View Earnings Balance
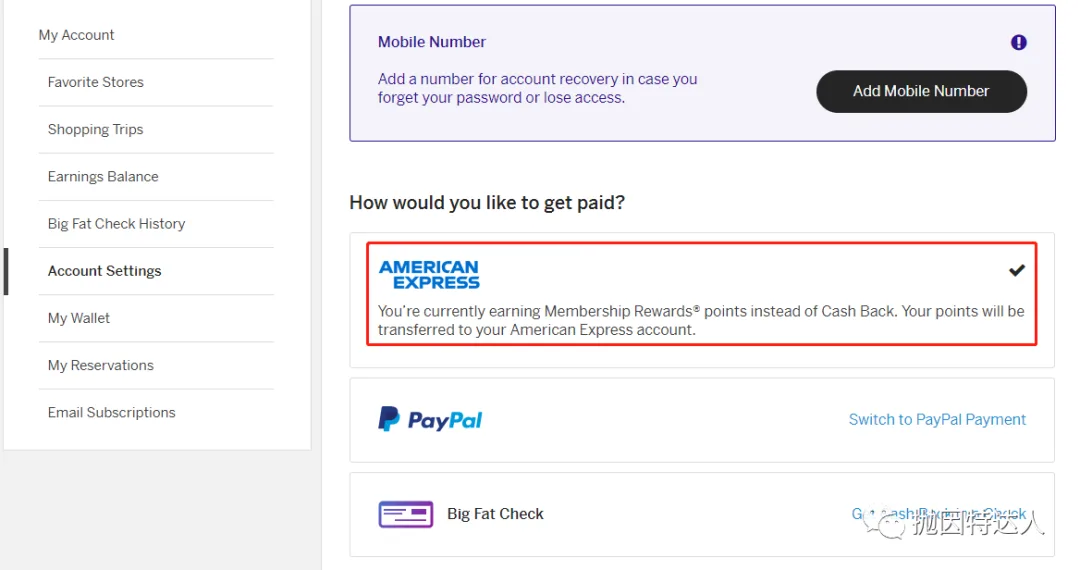Screen dimensions: 1080x570 pyautogui.click(x=103, y=176)
